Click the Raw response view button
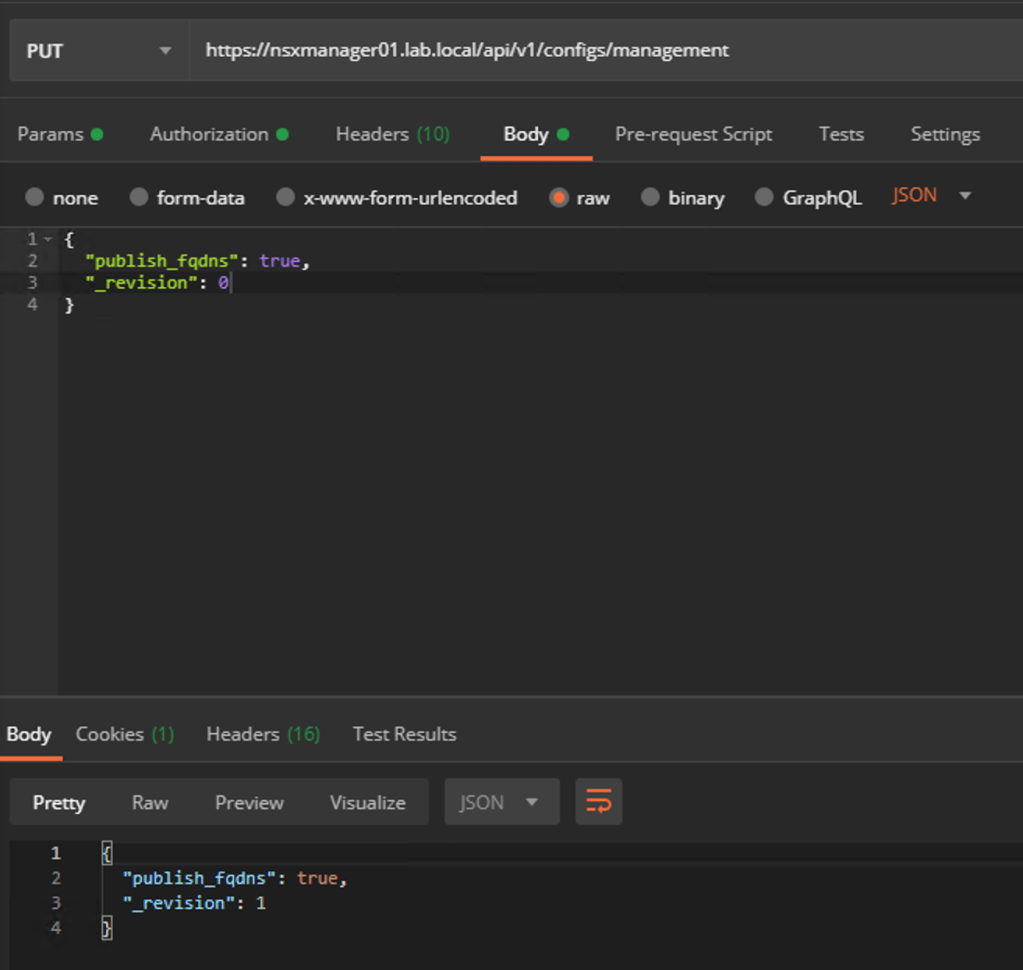 click(150, 802)
